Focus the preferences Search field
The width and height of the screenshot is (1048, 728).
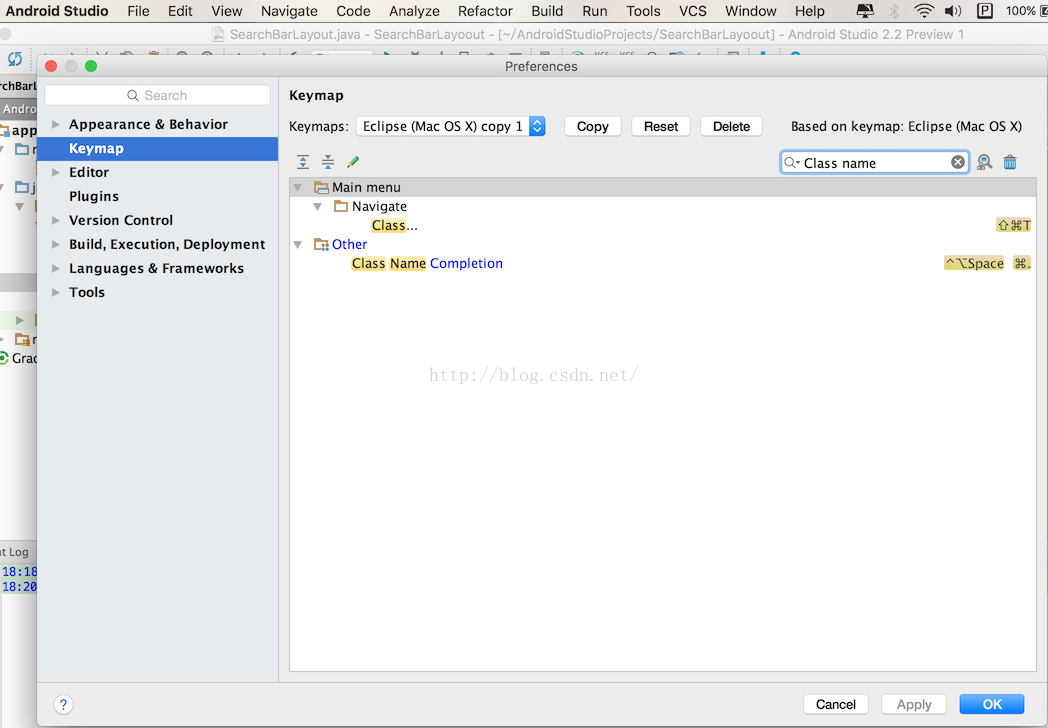(158, 95)
